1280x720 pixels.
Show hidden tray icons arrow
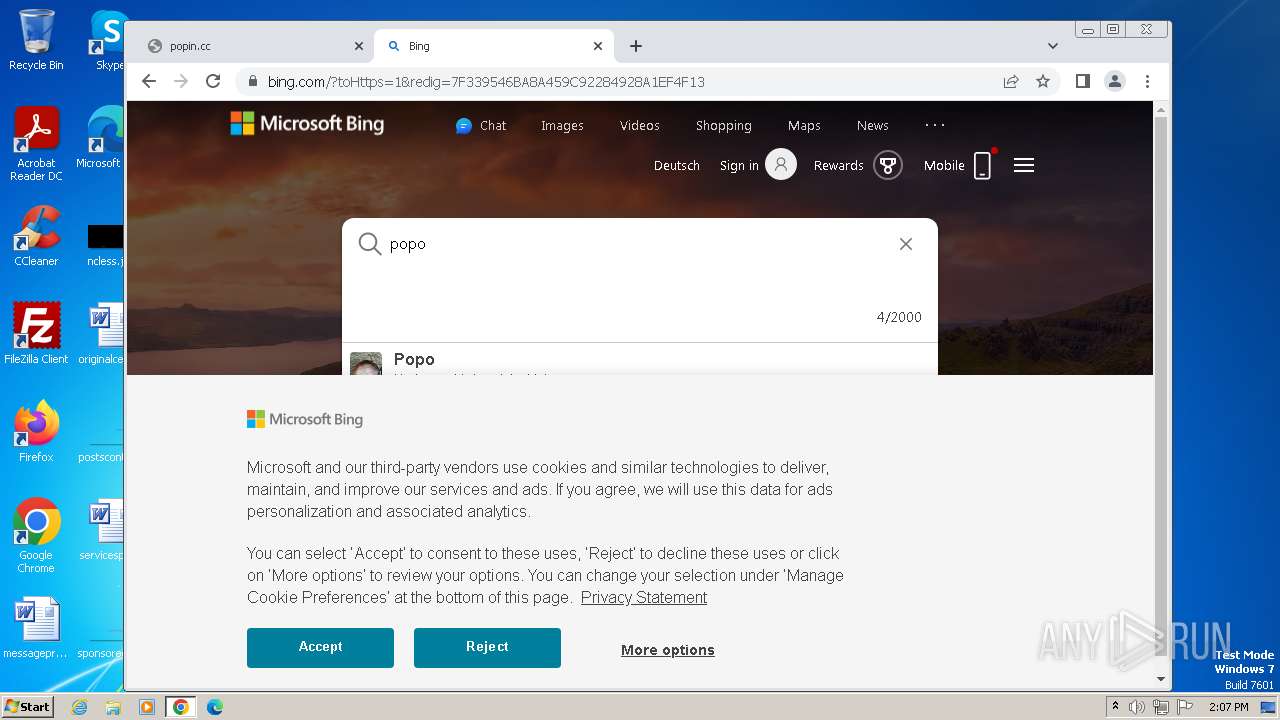pyautogui.click(x=1115, y=706)
